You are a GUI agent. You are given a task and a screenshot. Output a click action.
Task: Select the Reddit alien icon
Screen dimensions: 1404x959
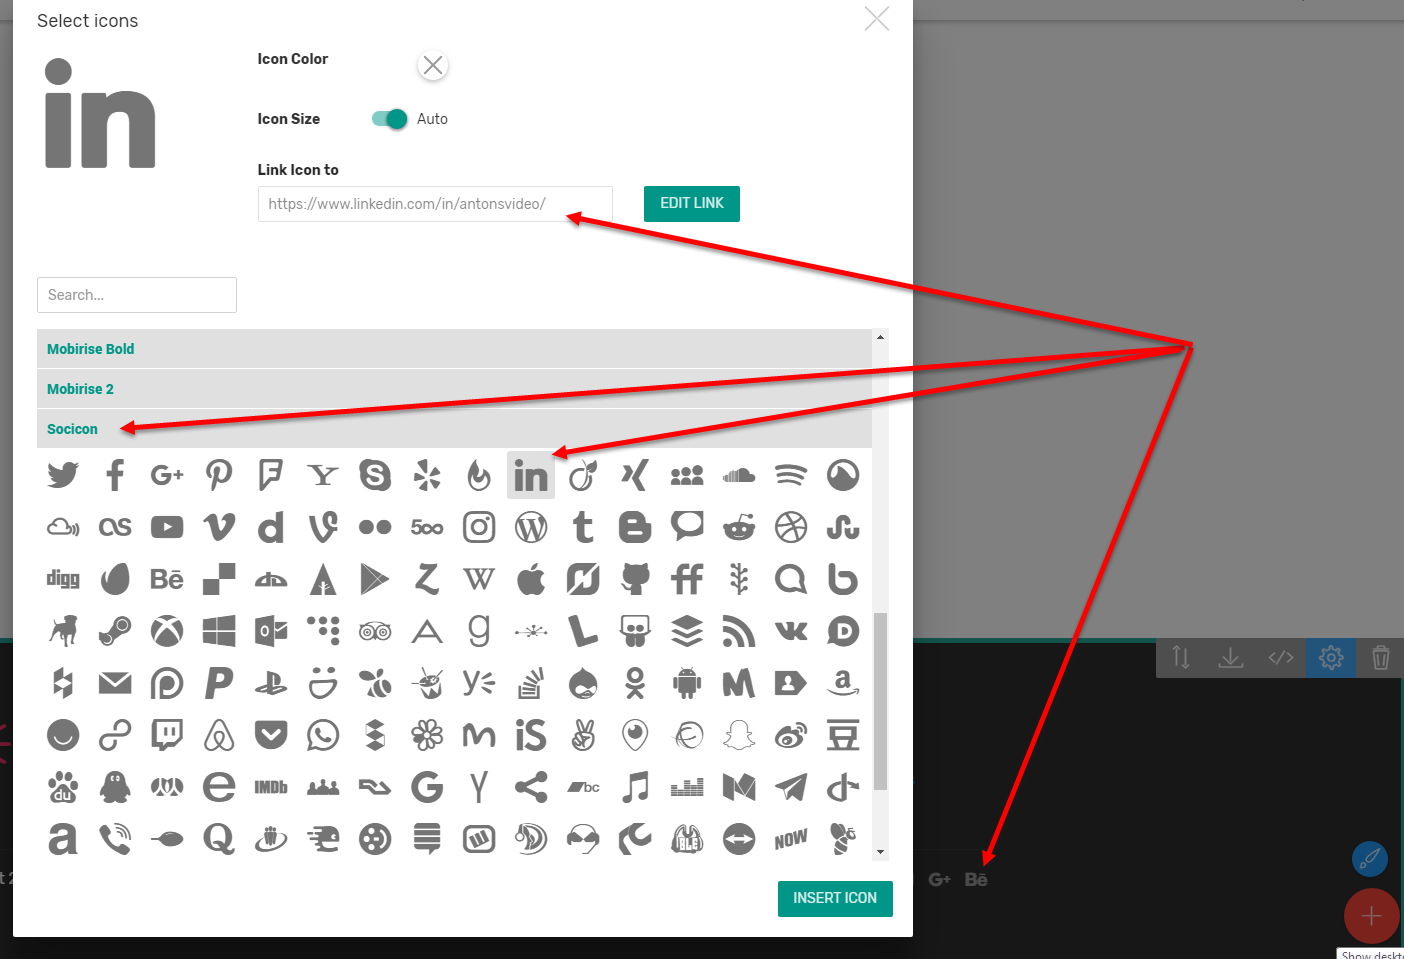[x=739, y=527]
